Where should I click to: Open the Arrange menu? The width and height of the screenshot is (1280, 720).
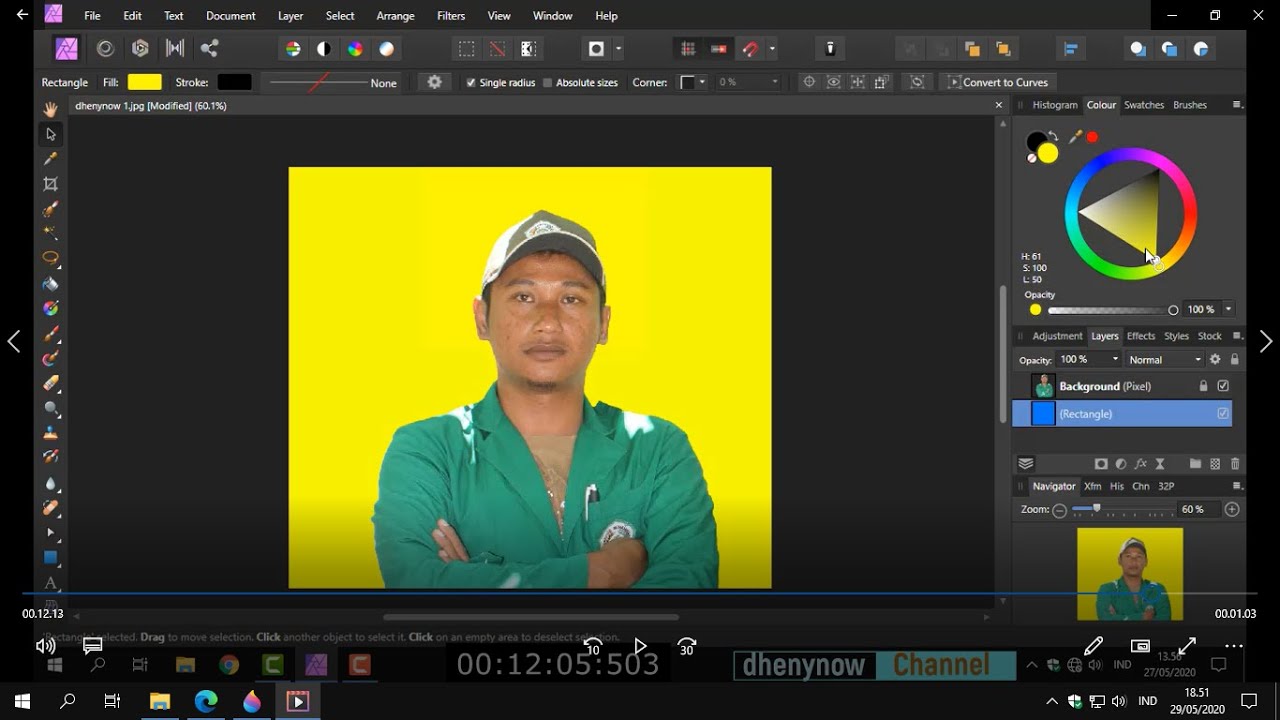tap(395, 16)
